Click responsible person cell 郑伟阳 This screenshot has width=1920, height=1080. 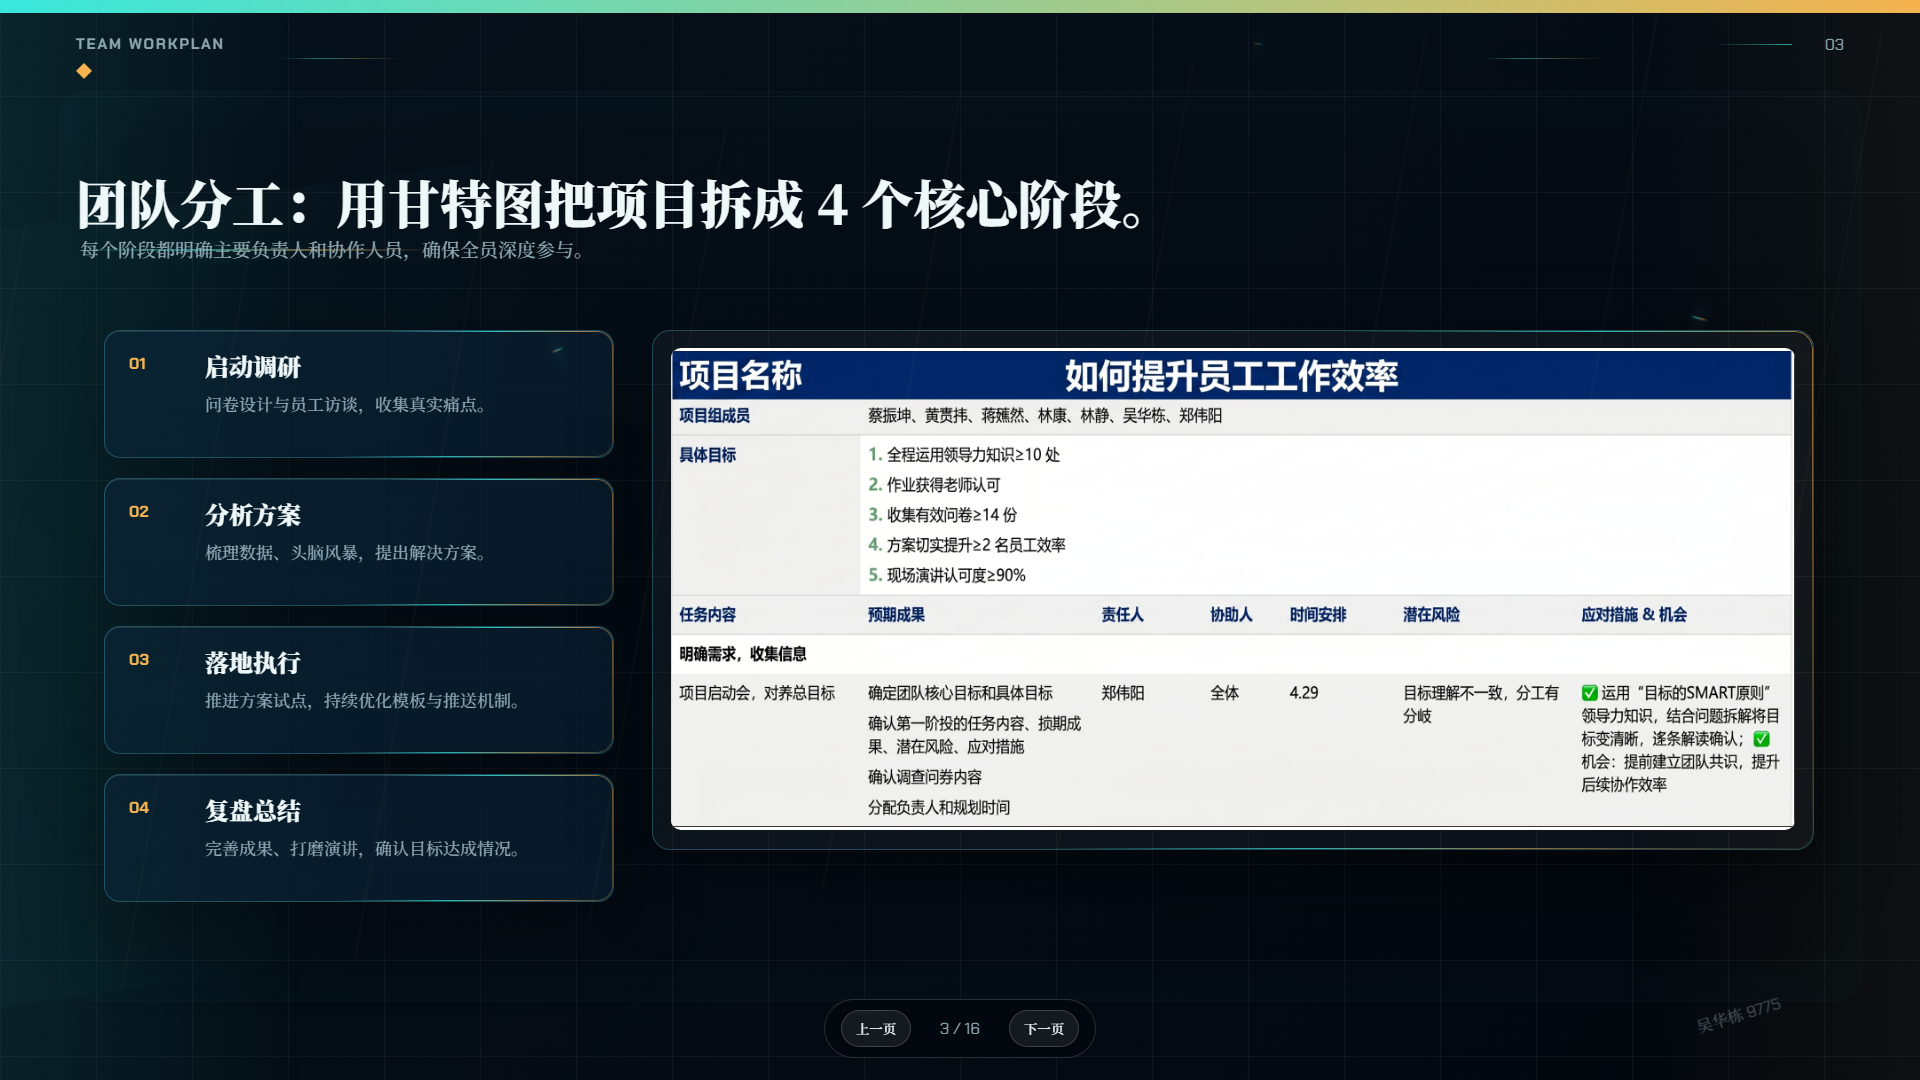[1122, 693]
